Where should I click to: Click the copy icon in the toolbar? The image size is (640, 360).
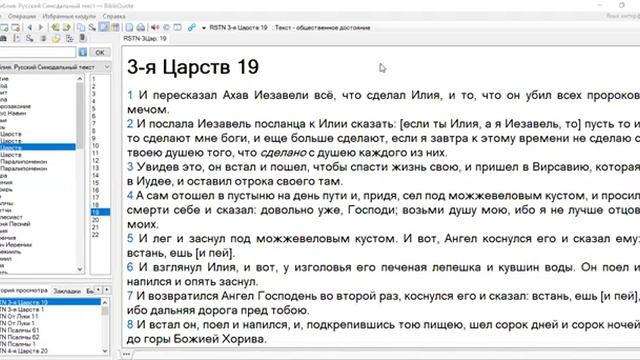pos(81,27)
